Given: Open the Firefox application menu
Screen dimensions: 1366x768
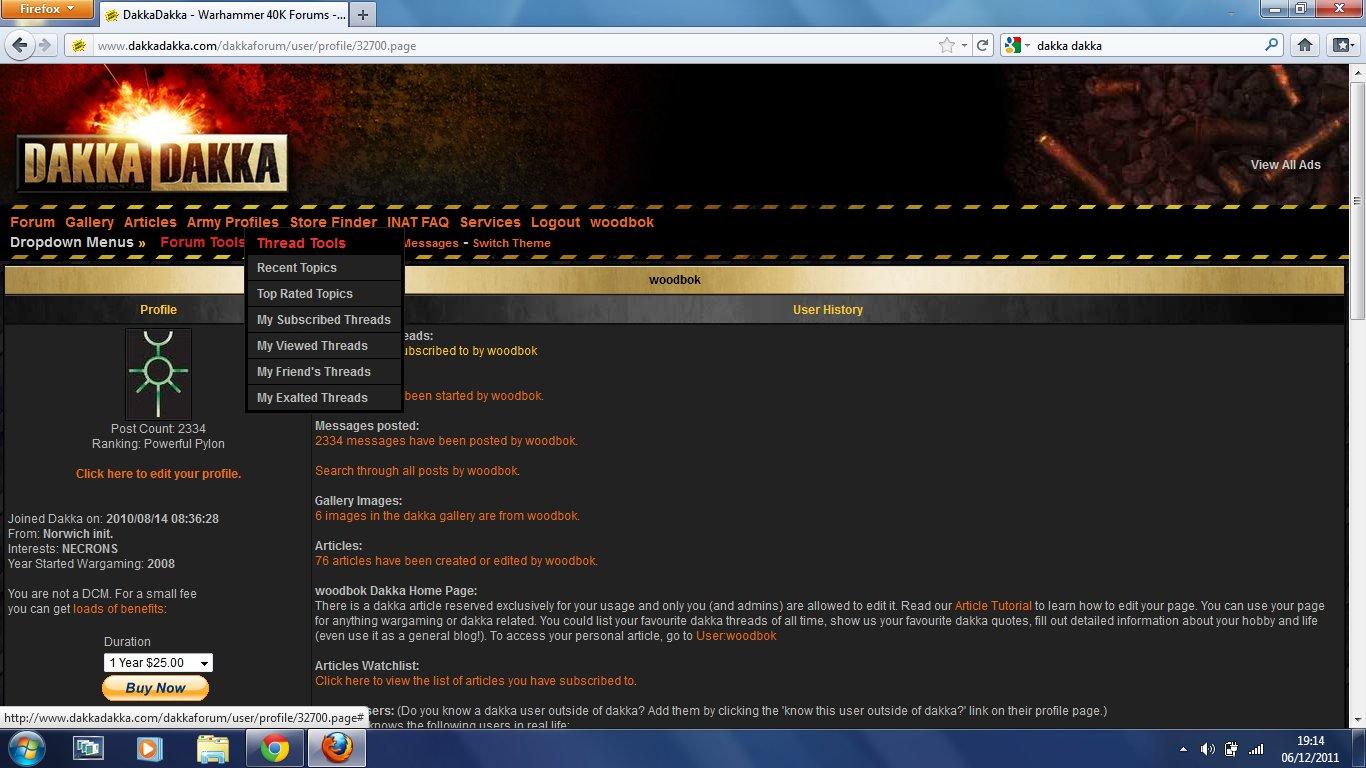Looking at the screenshot, I should click(47, 9).
